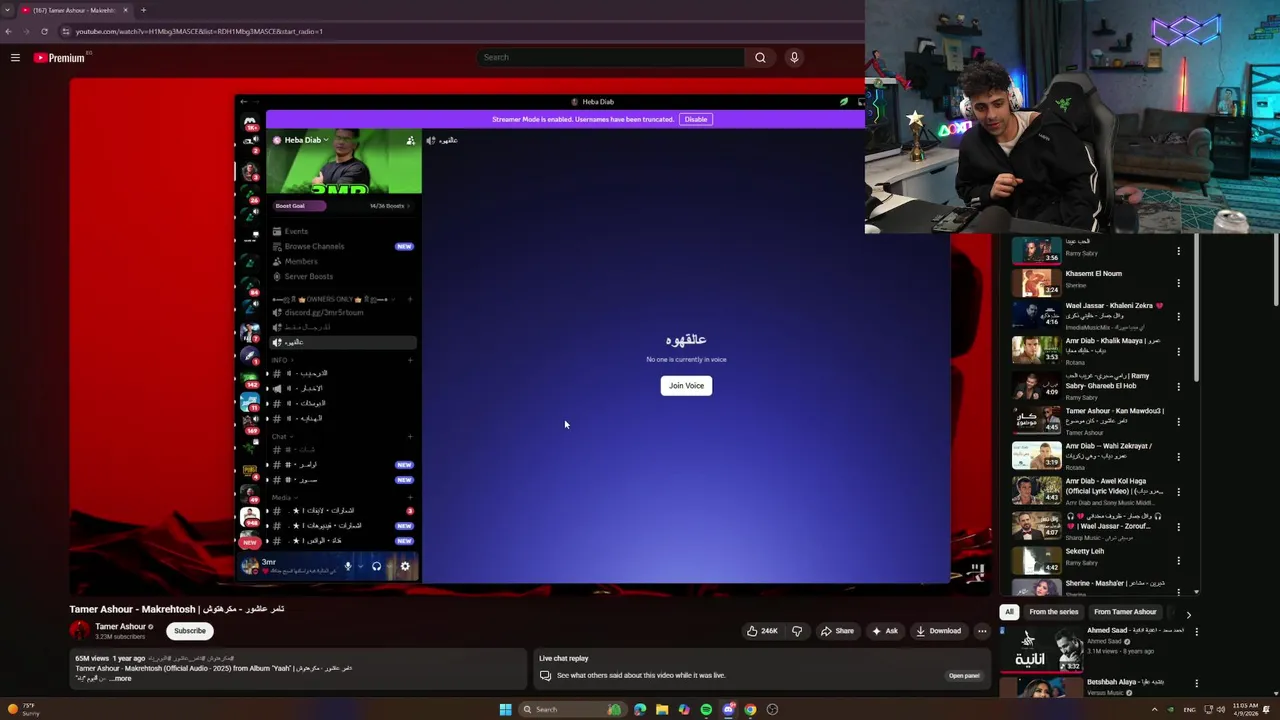Viewport: 1280px width, 720px height.
Task: Play Tamer Ashour Kan Mawdou3 playlist video
Action: coord(1037,420)
